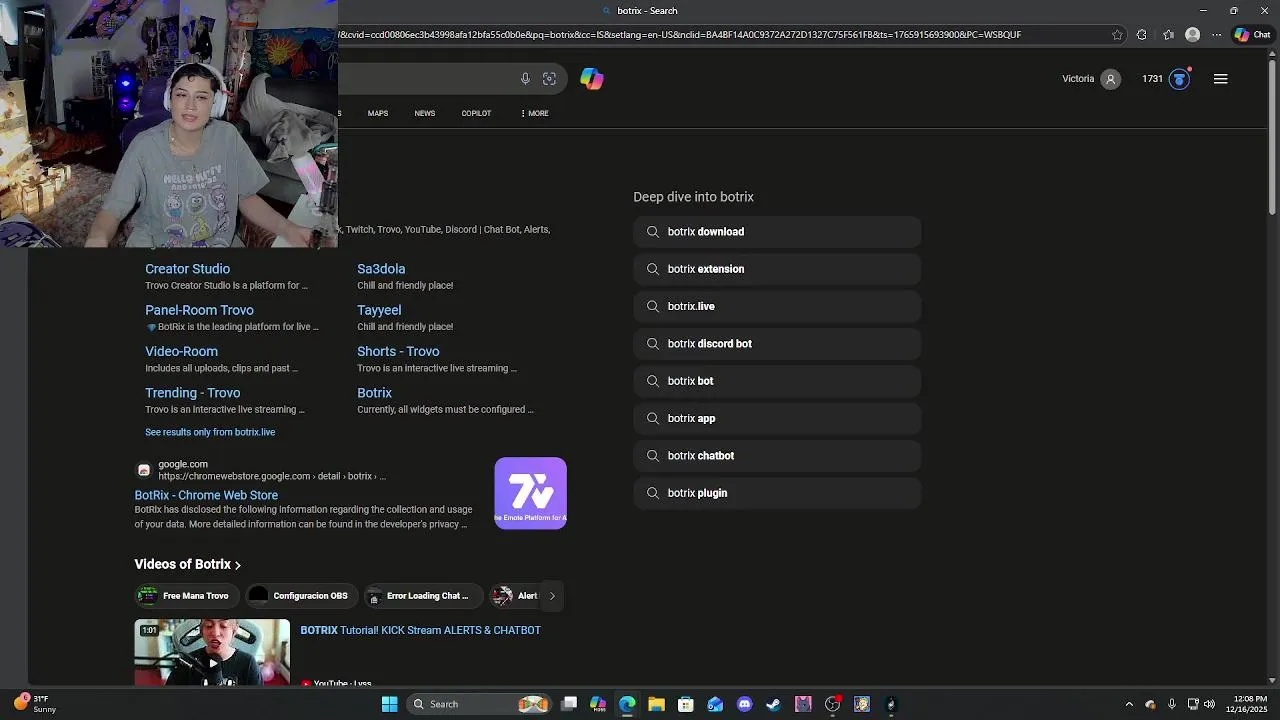This screenshot has width=1280, height=720.
Task: Play BOTRIX Tutorial video thumbnail
Action: 212,652
